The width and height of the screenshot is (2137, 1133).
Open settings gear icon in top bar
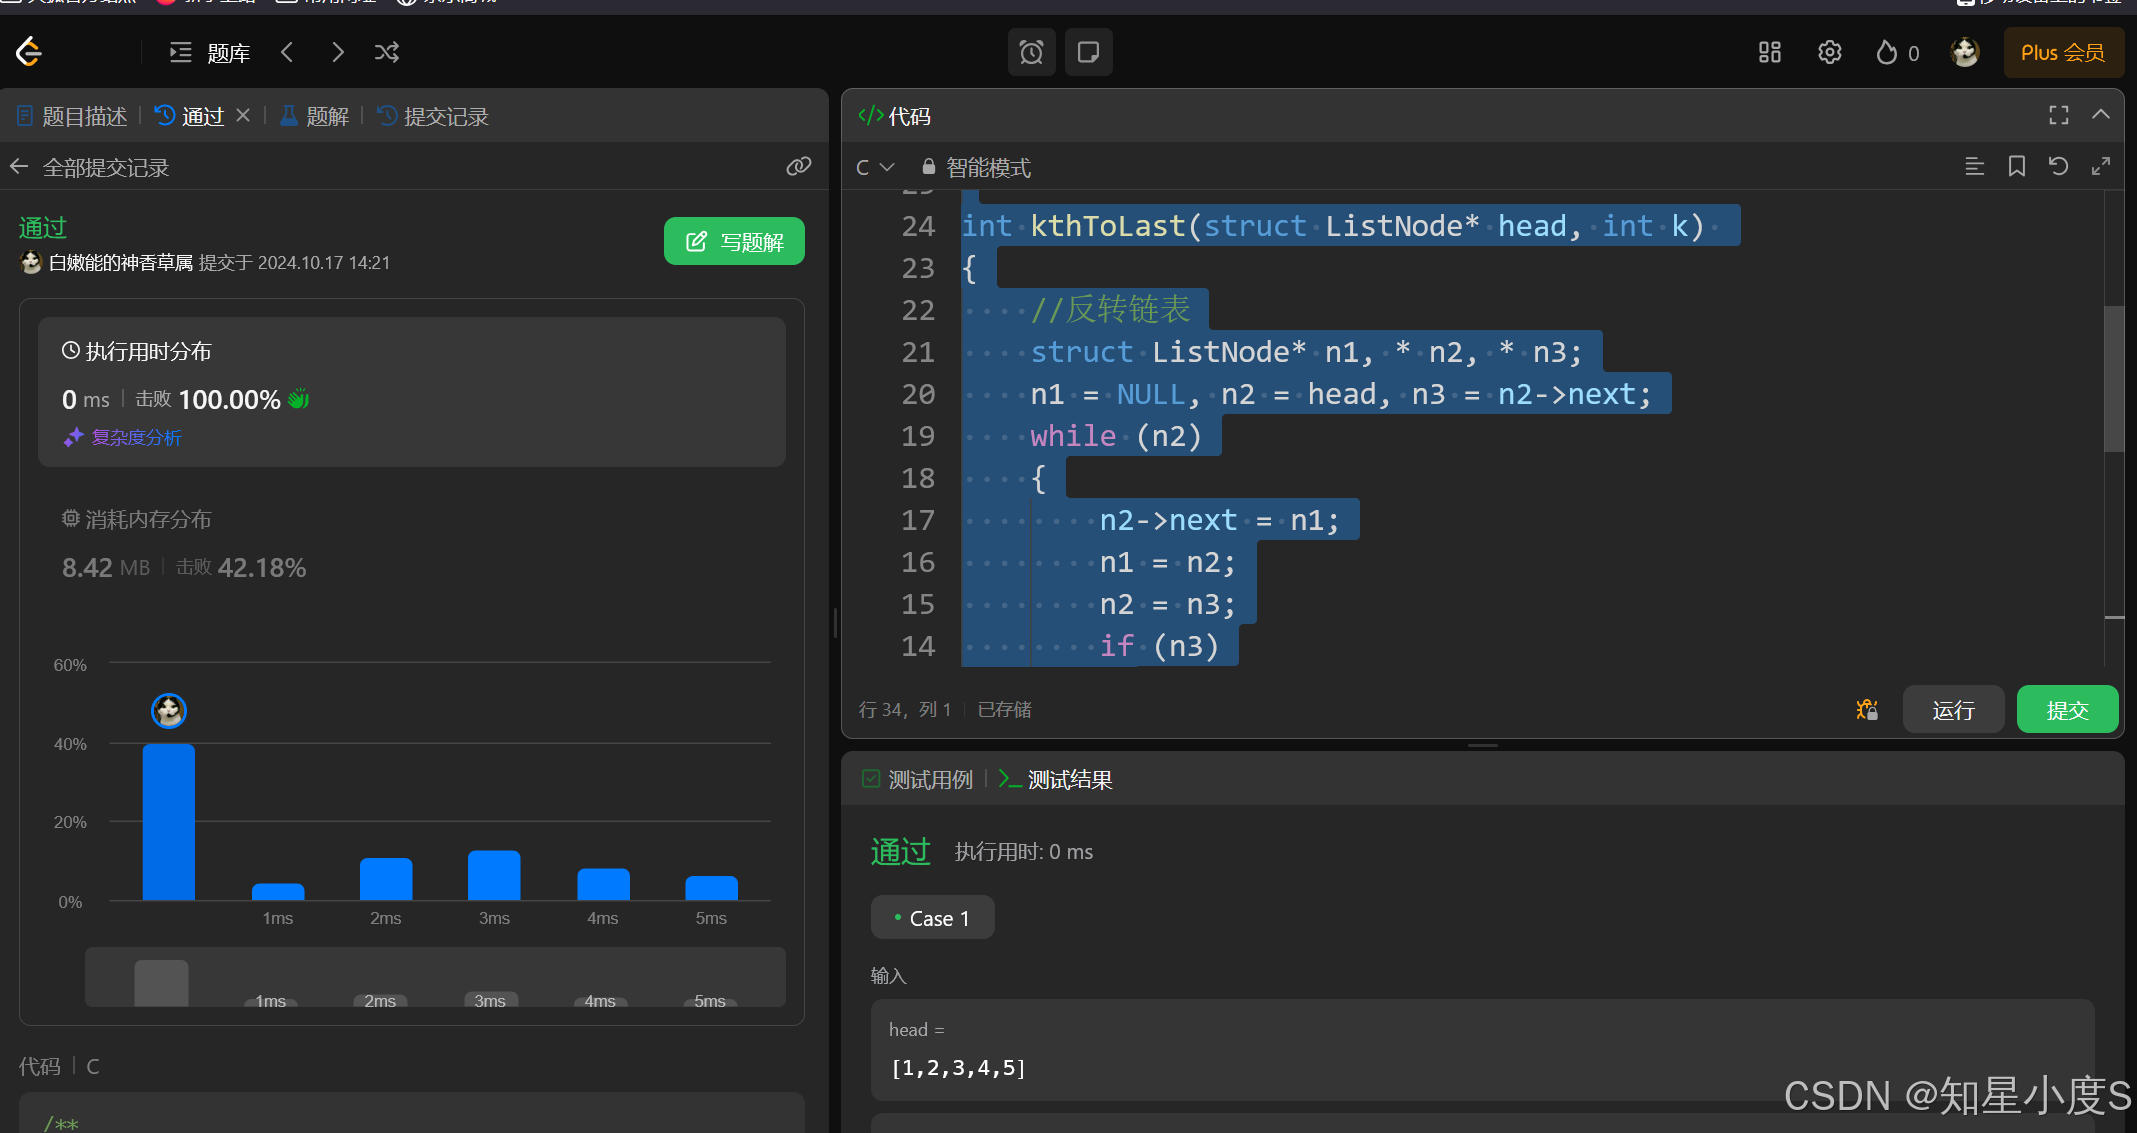[1829, 52]
